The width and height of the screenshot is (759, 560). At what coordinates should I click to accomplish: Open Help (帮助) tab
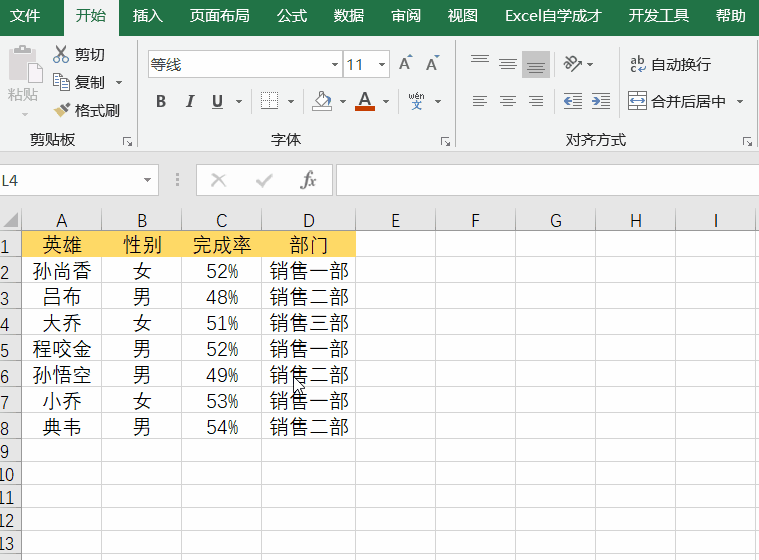coord(731,16)
